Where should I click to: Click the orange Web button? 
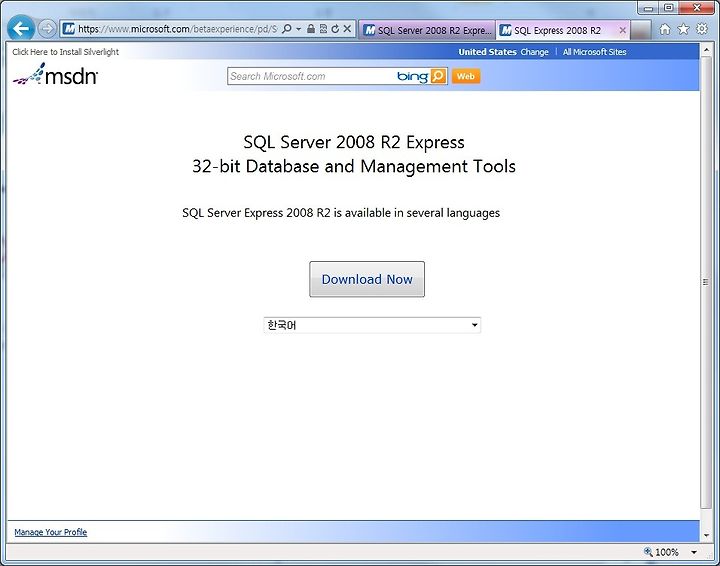(x=466, y=76)
